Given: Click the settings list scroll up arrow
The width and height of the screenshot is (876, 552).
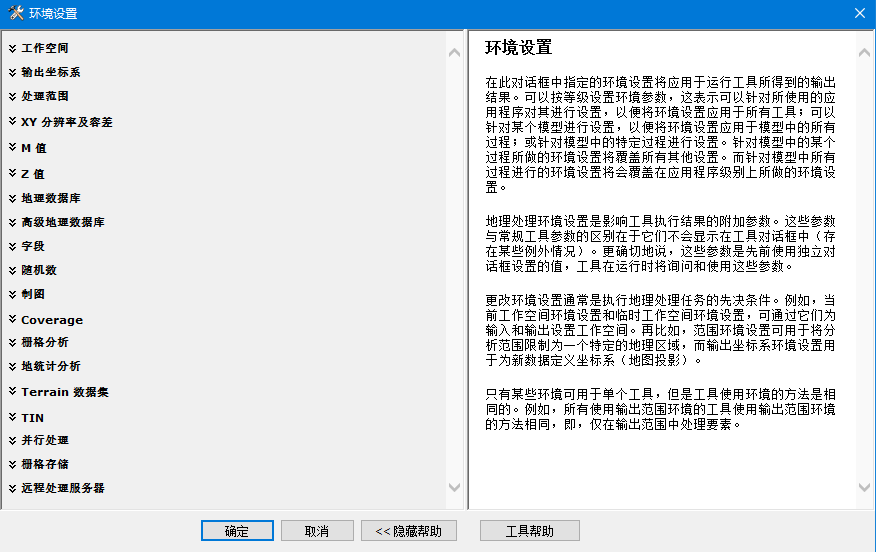Looking at the screenshot, I should (x=455, y=53).
